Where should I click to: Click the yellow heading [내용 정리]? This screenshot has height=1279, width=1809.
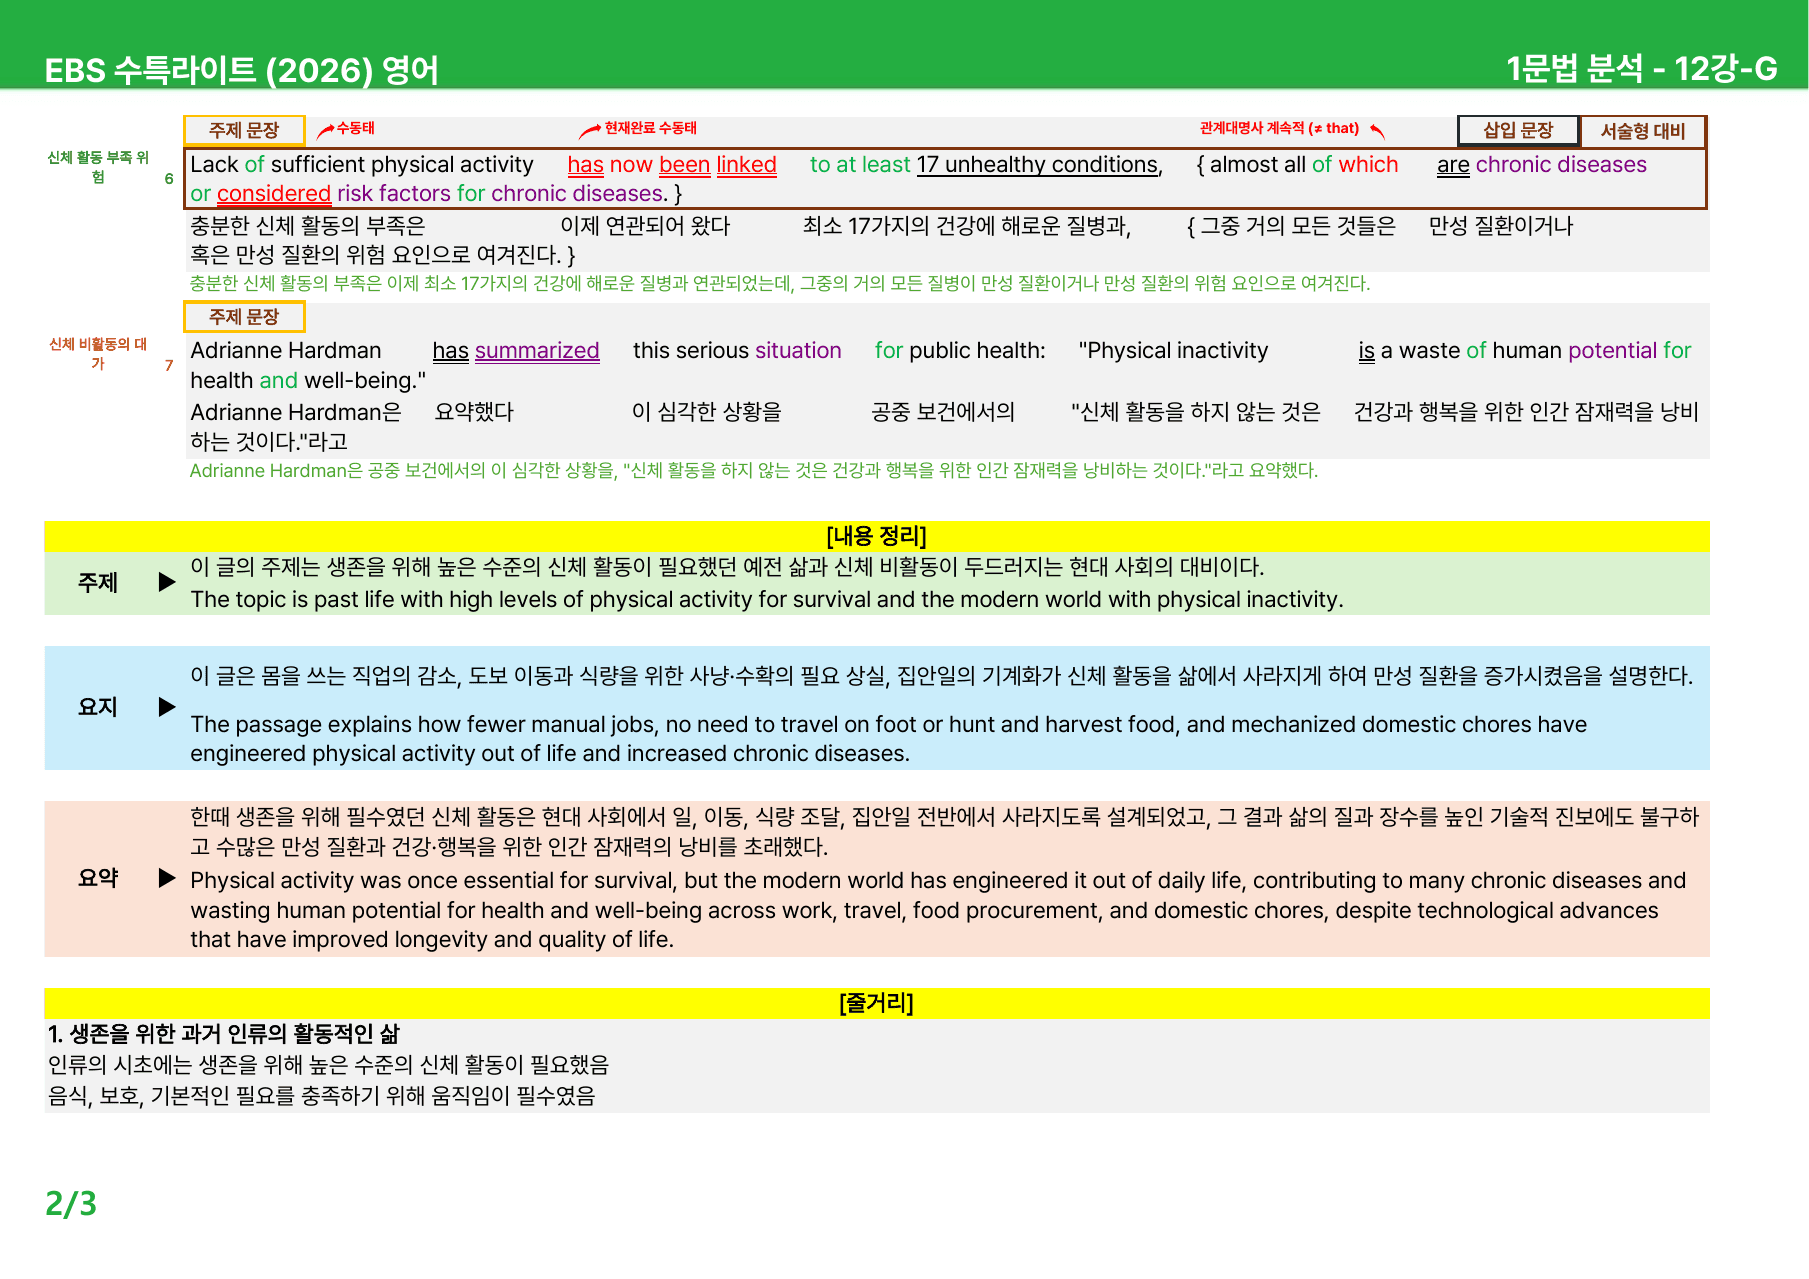[x=877, y=536]
